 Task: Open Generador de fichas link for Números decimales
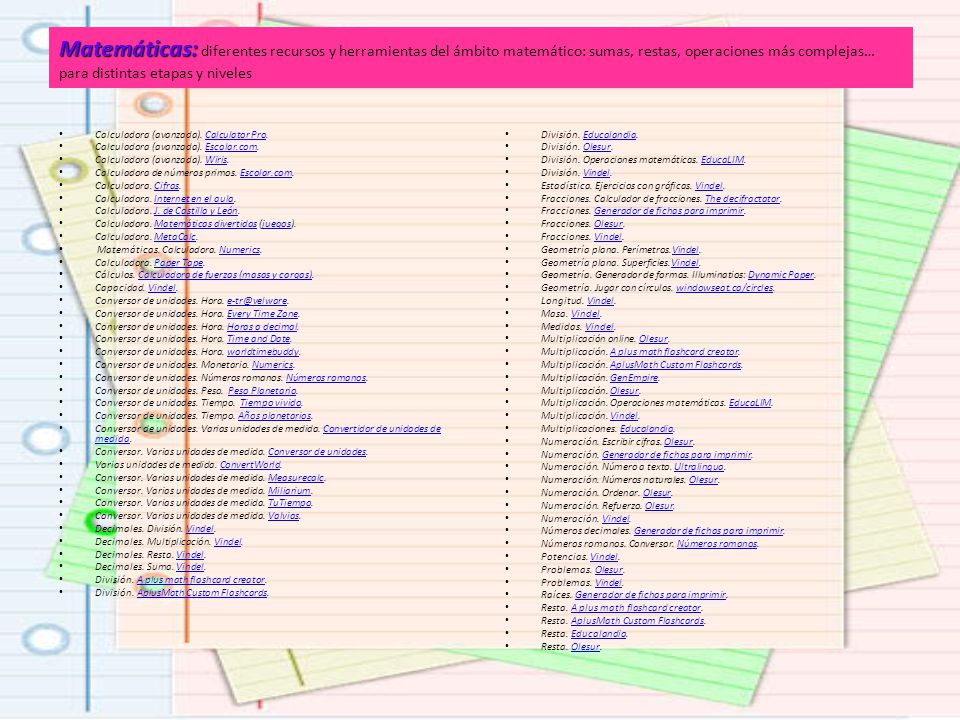point(709,531)
